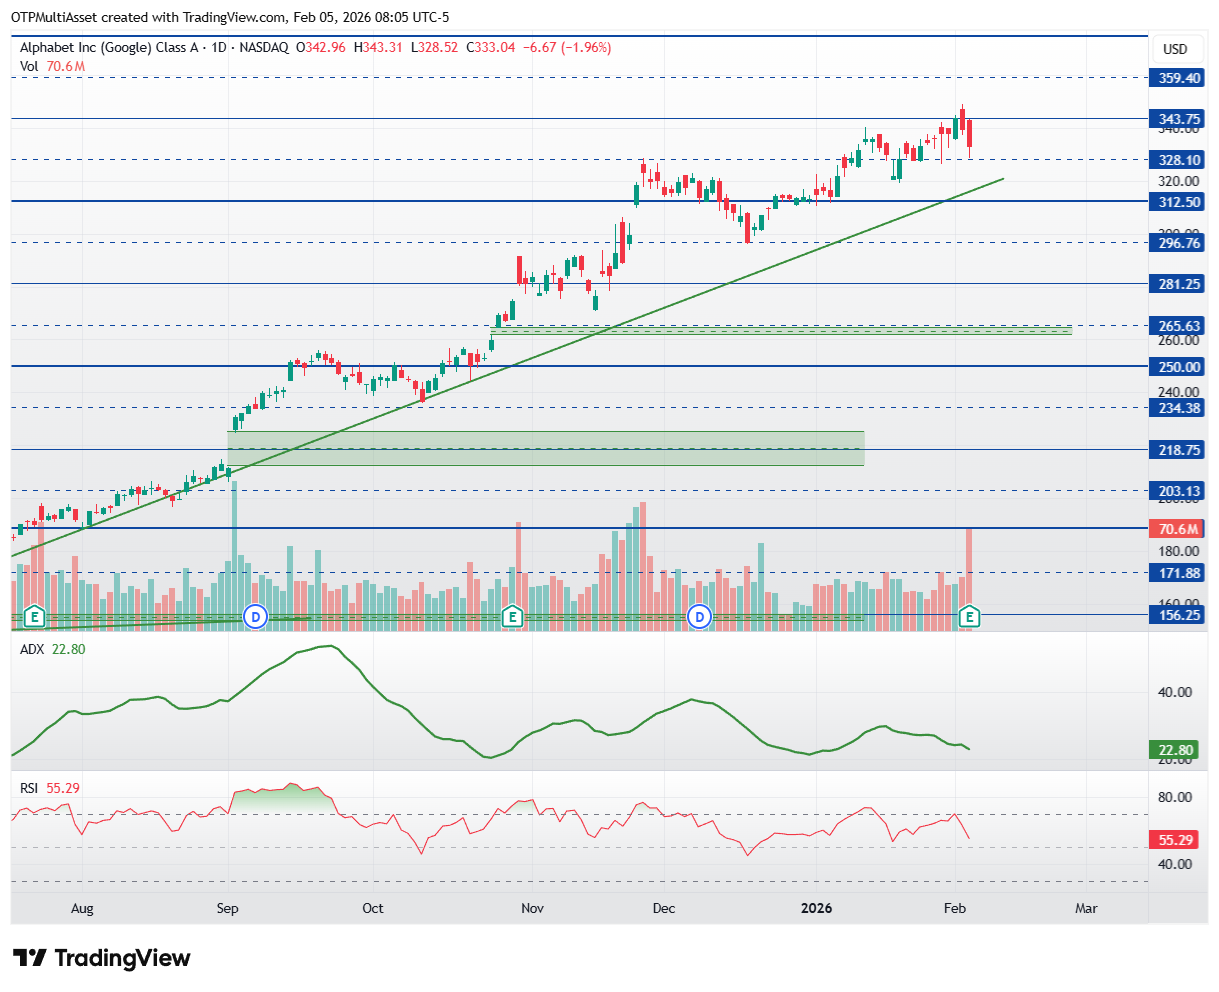Image resolution: width=1219 pixels, height=992 pixels.
Task: Select the Vol 70.6M indicator legend
Action: [x=52, y=66]
